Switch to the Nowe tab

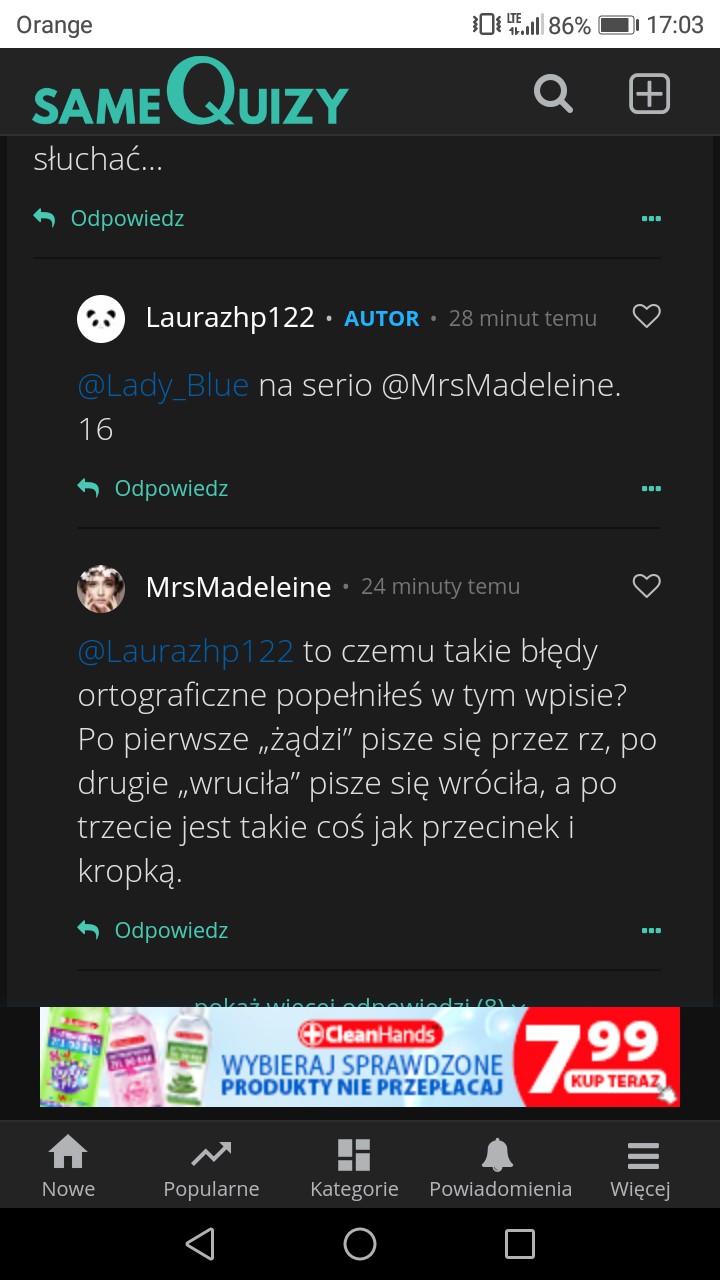coord(68,1166)
